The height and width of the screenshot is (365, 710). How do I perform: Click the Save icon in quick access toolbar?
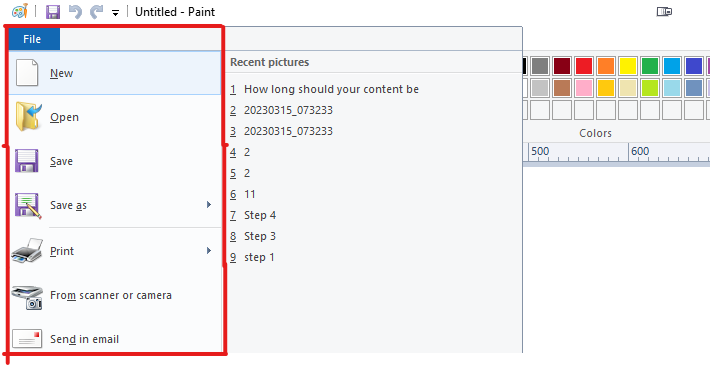[53, 12]
